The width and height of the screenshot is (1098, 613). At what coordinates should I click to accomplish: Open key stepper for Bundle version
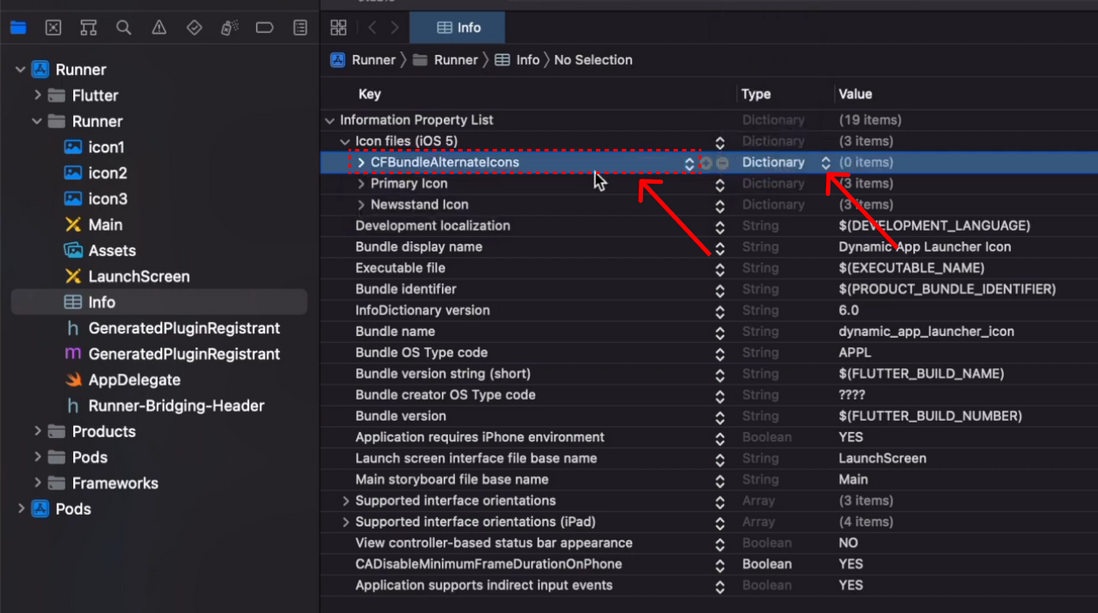click(x=720, y=417)
